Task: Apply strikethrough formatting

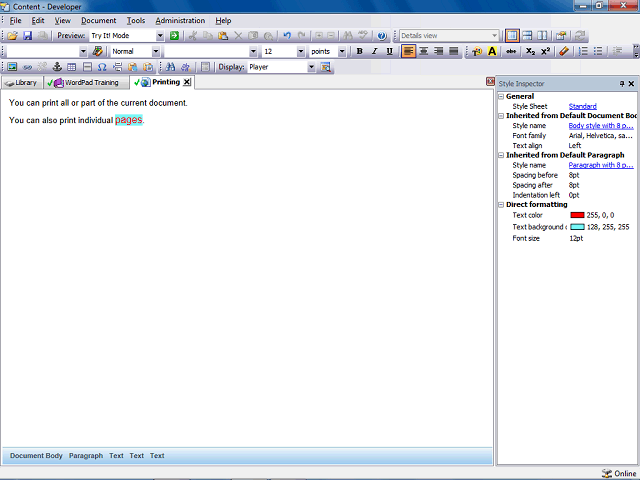Action: pyautogui.click(x=511, y=51)
